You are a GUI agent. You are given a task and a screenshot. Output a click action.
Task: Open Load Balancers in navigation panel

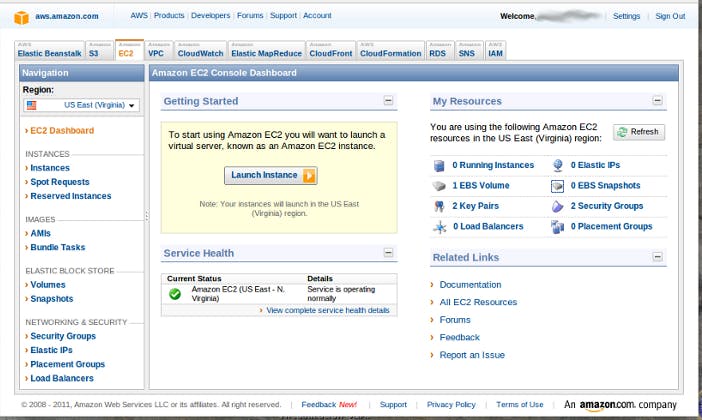[62, 378]
